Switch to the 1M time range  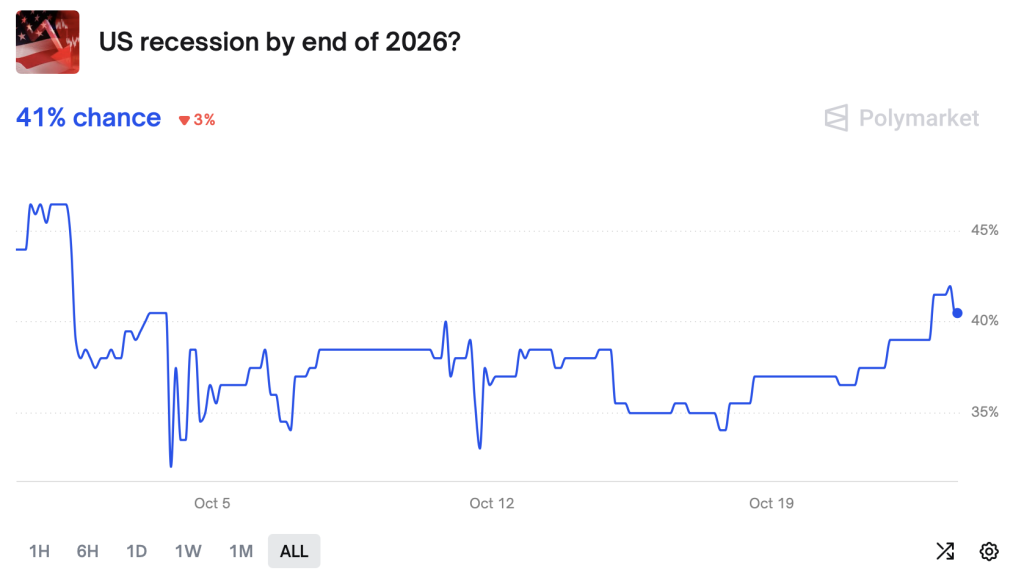241,551
